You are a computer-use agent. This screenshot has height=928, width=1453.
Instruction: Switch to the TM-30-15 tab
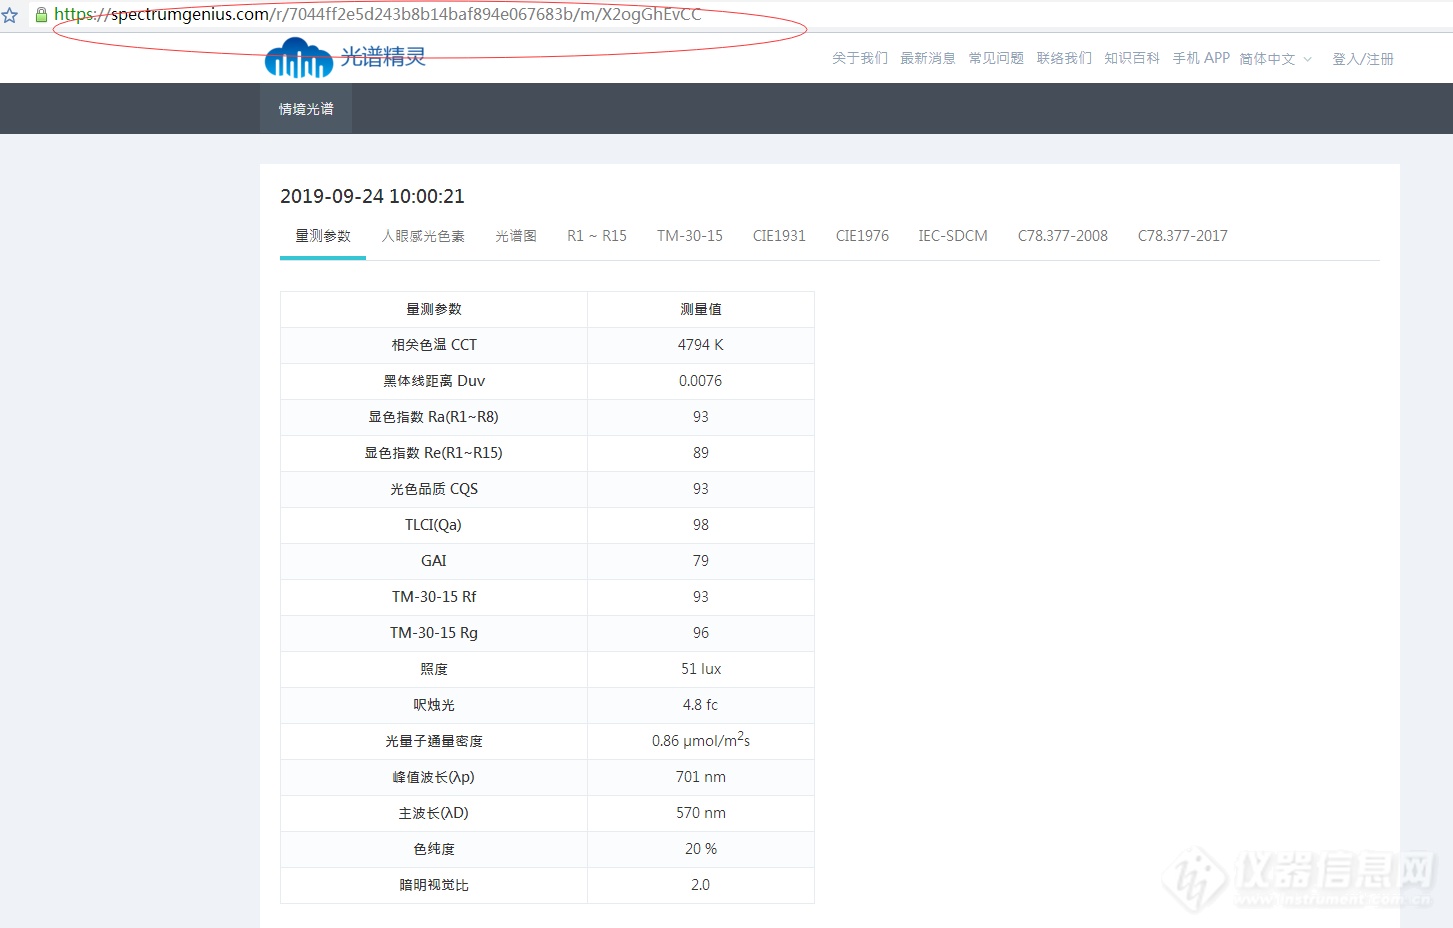(x=690, y=236)
